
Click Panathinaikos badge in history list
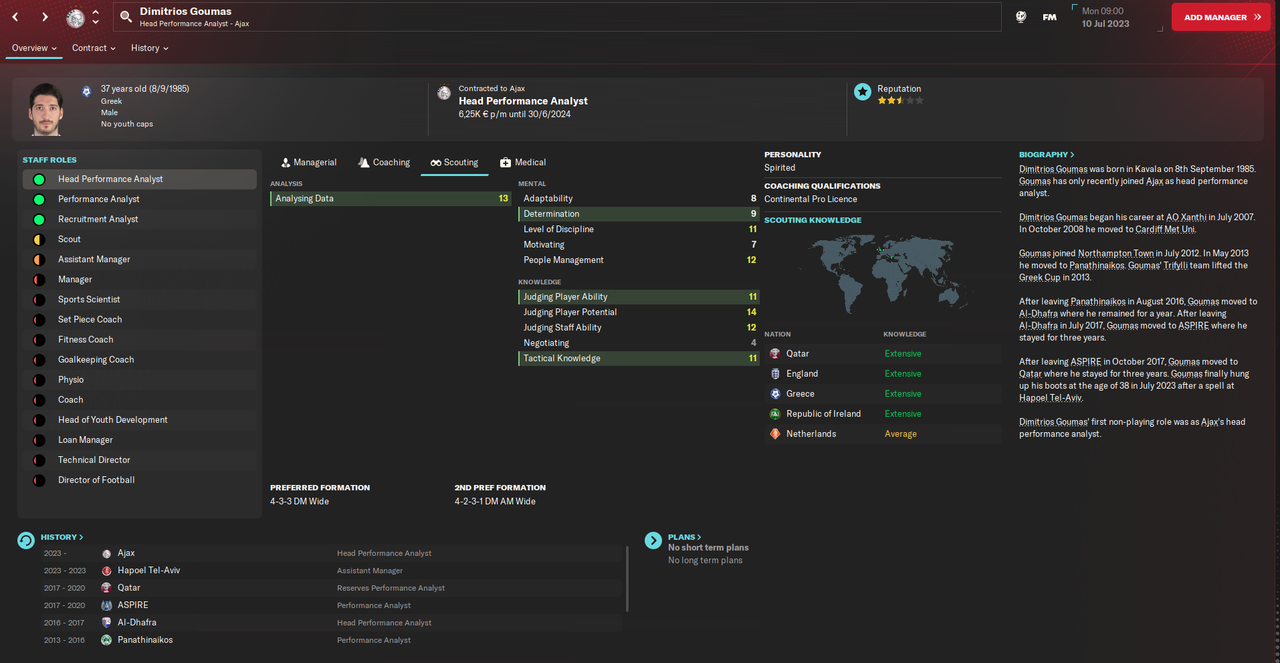point(107,640)
